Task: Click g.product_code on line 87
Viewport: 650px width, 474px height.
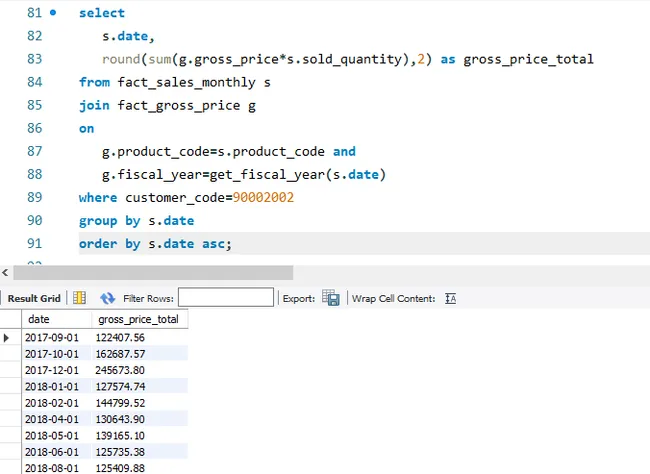Action: [x=156, y=152]
